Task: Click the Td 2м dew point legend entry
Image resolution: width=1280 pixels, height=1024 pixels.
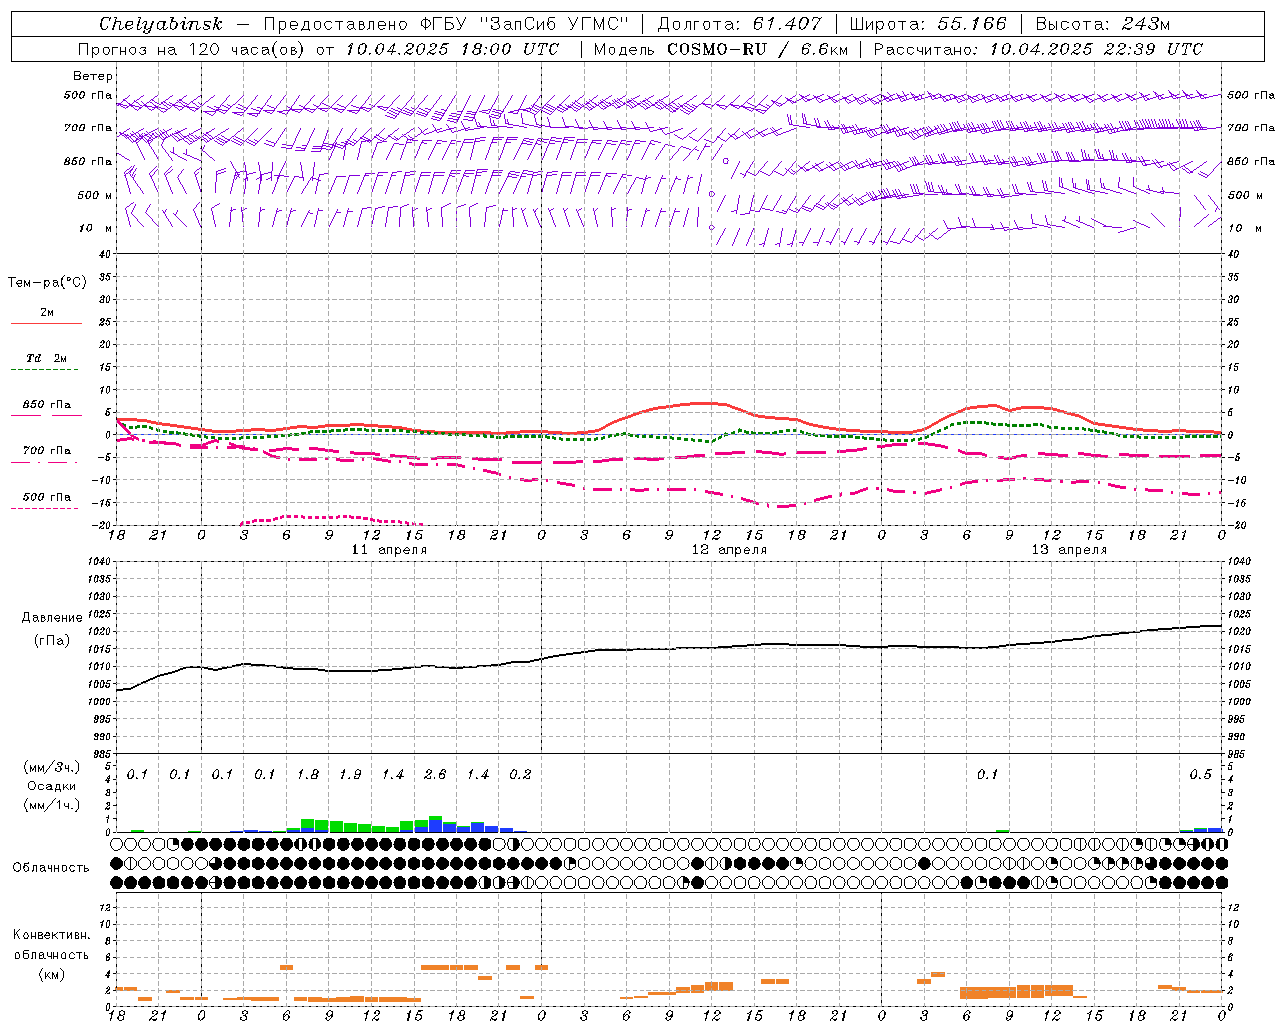Action: pyautogui.click(x=47, y=358)
